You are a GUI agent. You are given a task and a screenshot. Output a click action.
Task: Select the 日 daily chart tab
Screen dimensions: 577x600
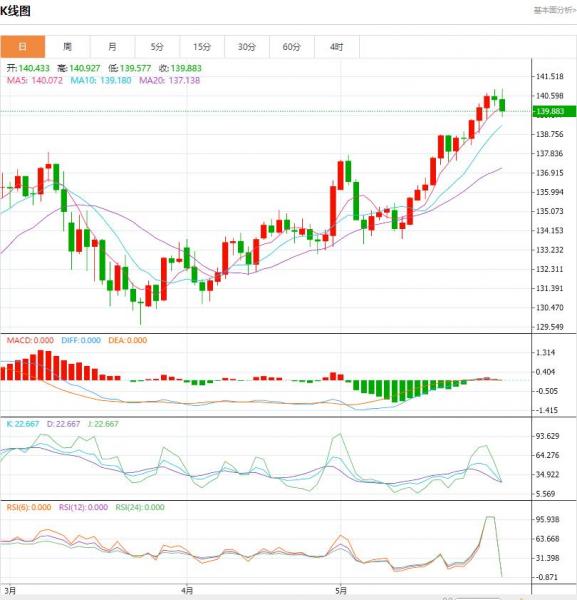click(23, 47)
